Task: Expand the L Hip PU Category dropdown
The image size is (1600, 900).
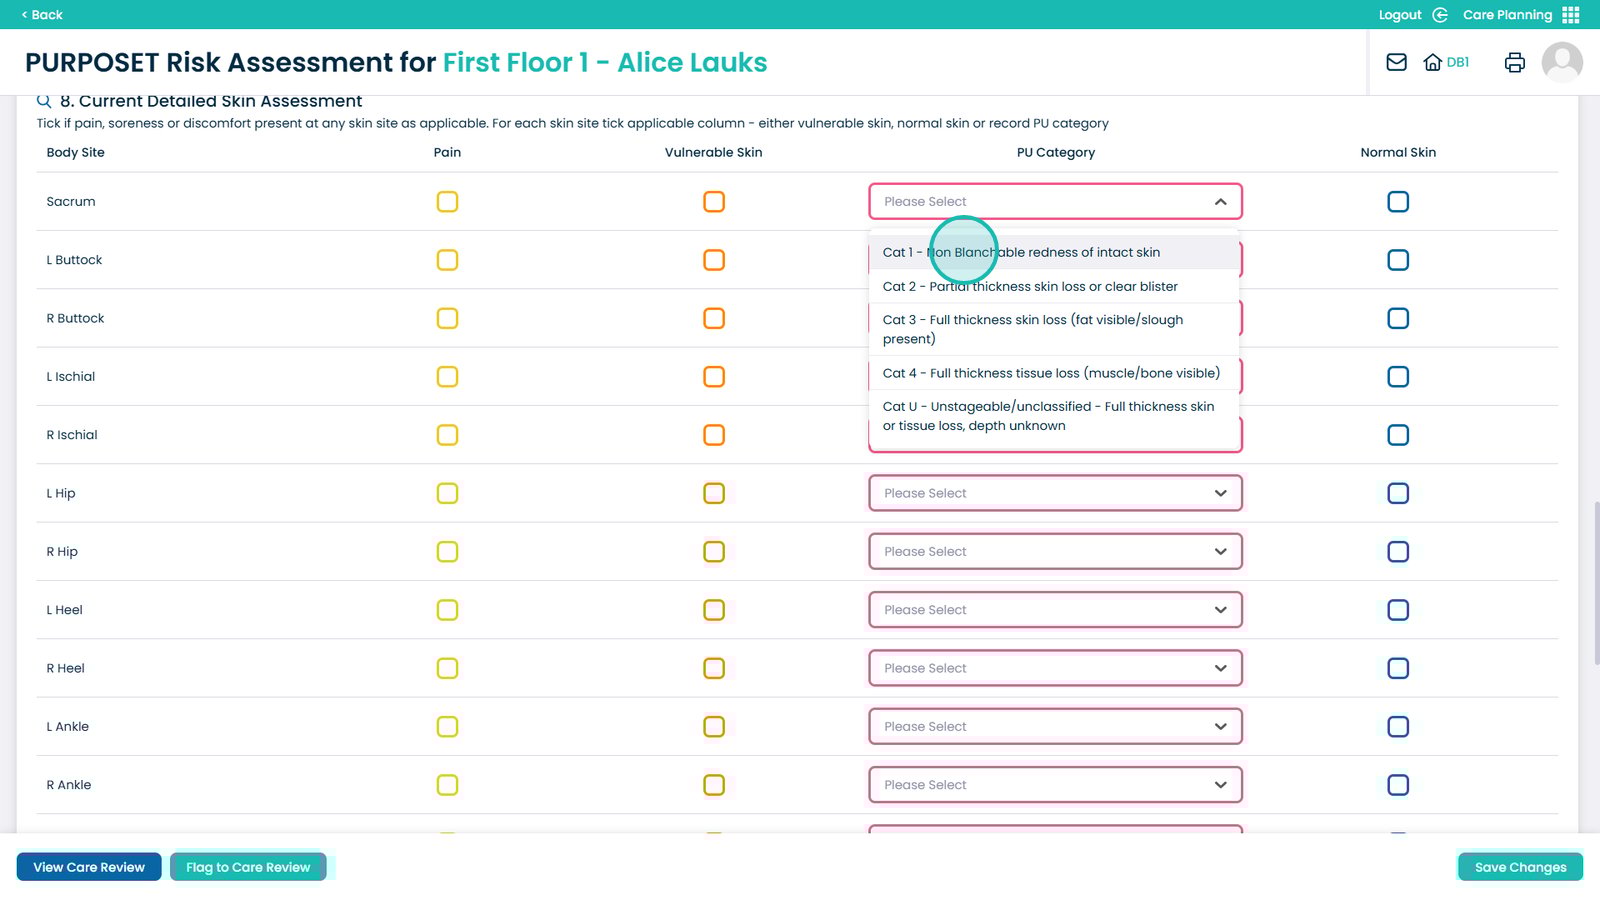Action: (x=1220, y=494)
